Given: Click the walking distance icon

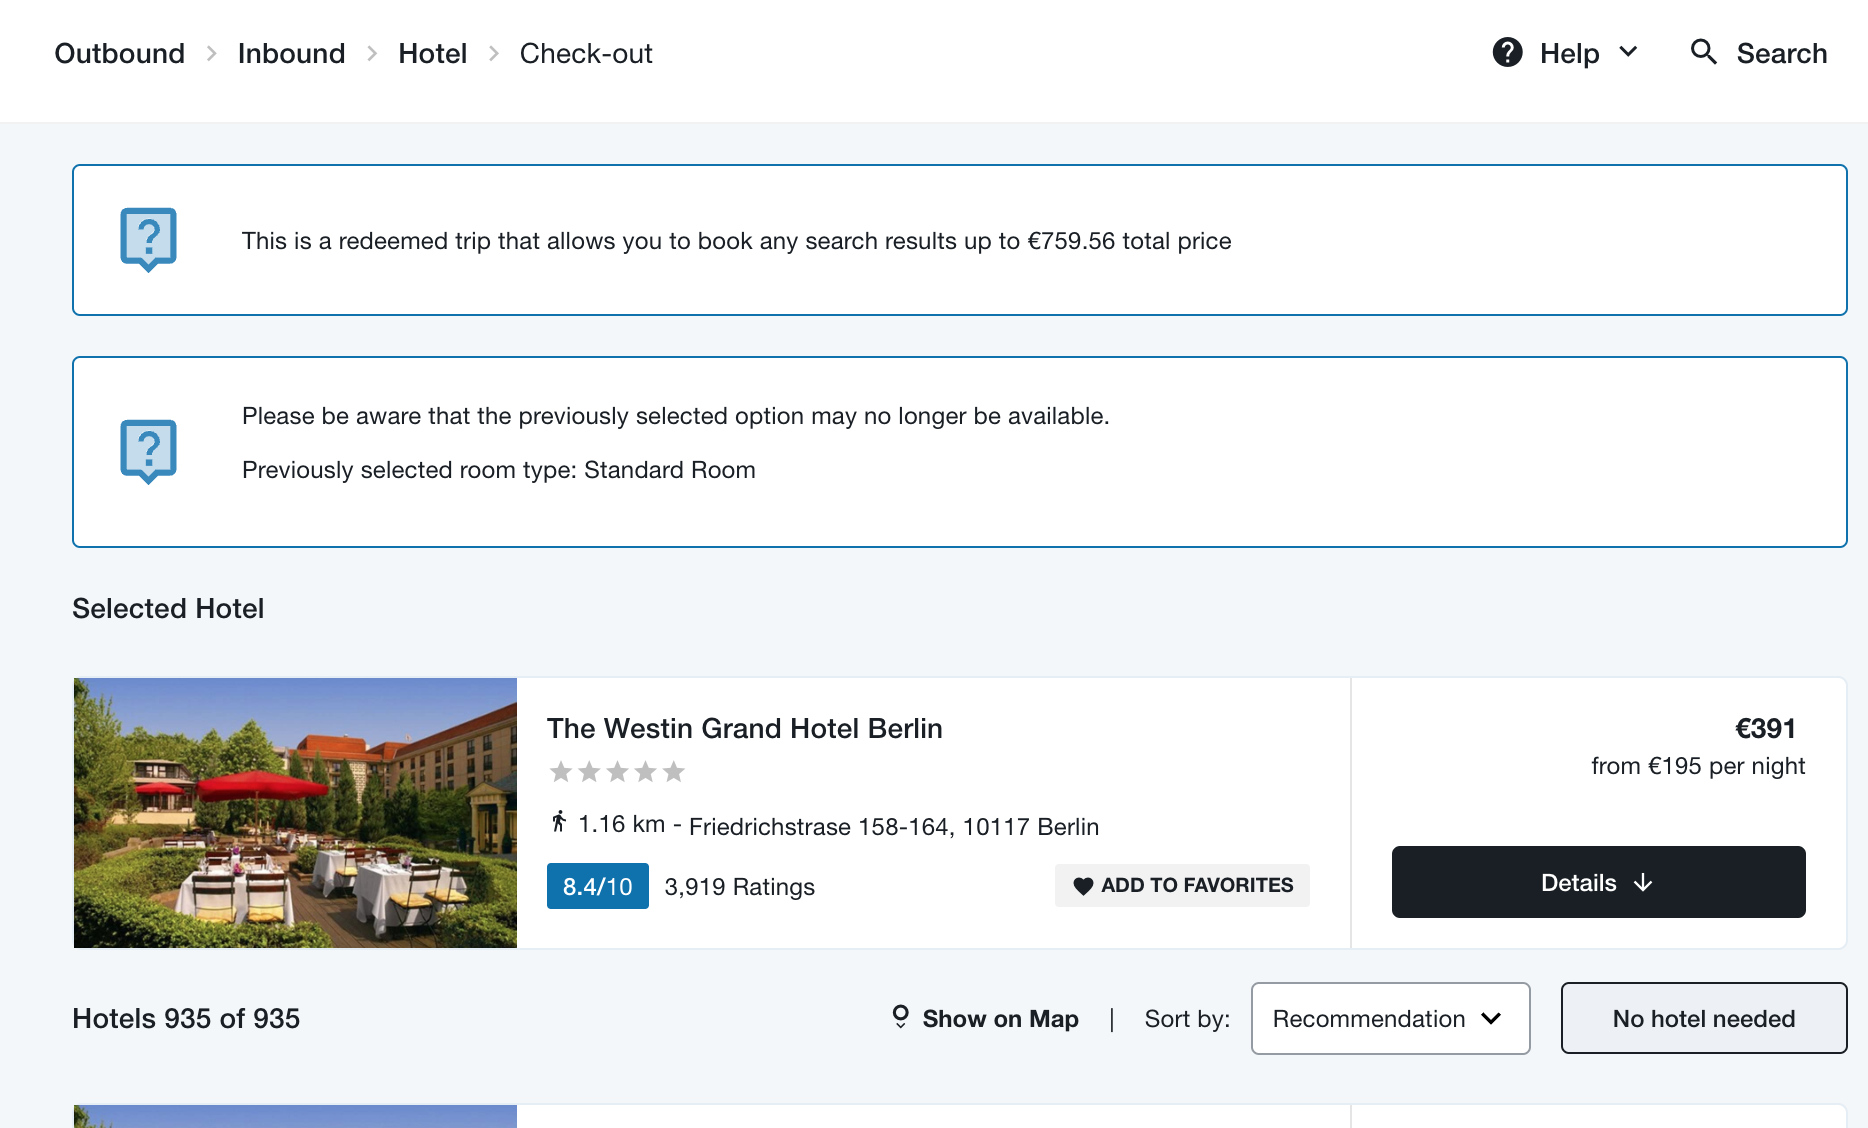Looking at the screenshot, I should click(559, 822).
